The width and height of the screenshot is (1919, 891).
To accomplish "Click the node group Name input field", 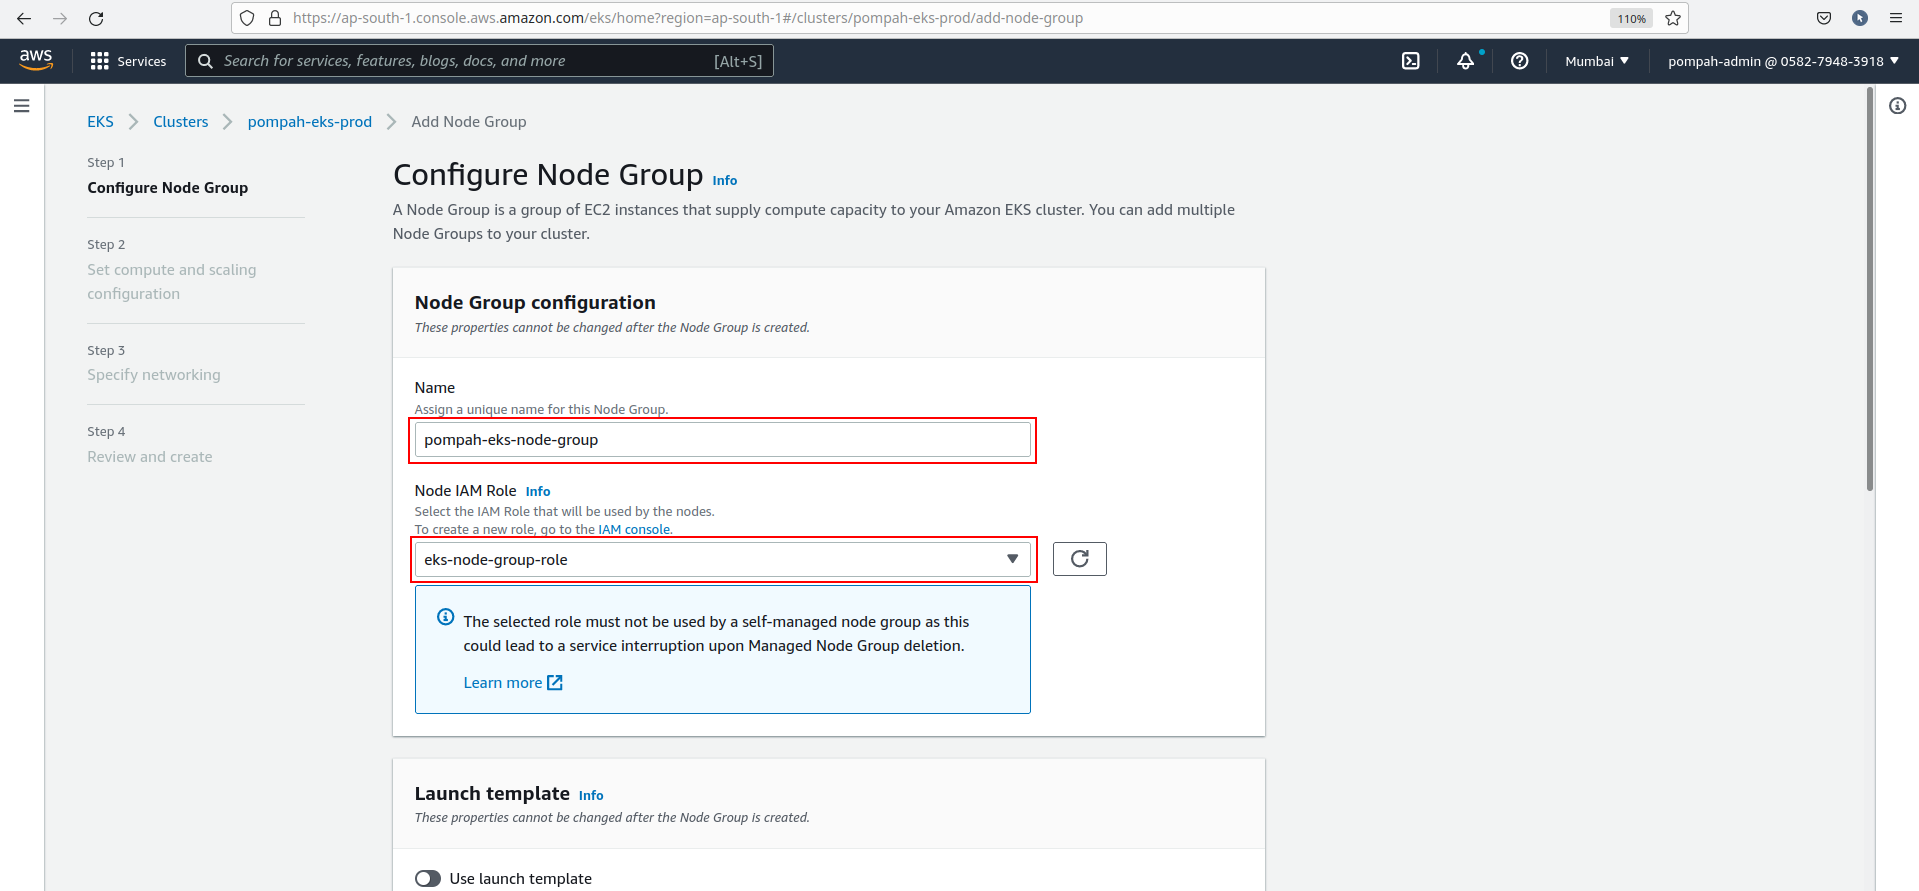I will click(722, 440).
